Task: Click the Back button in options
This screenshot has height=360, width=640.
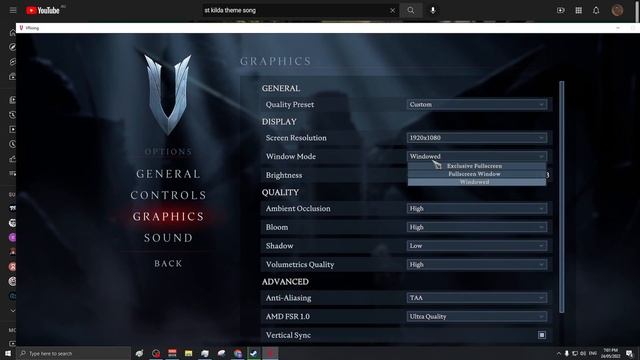Action: [x=168, y=264]
